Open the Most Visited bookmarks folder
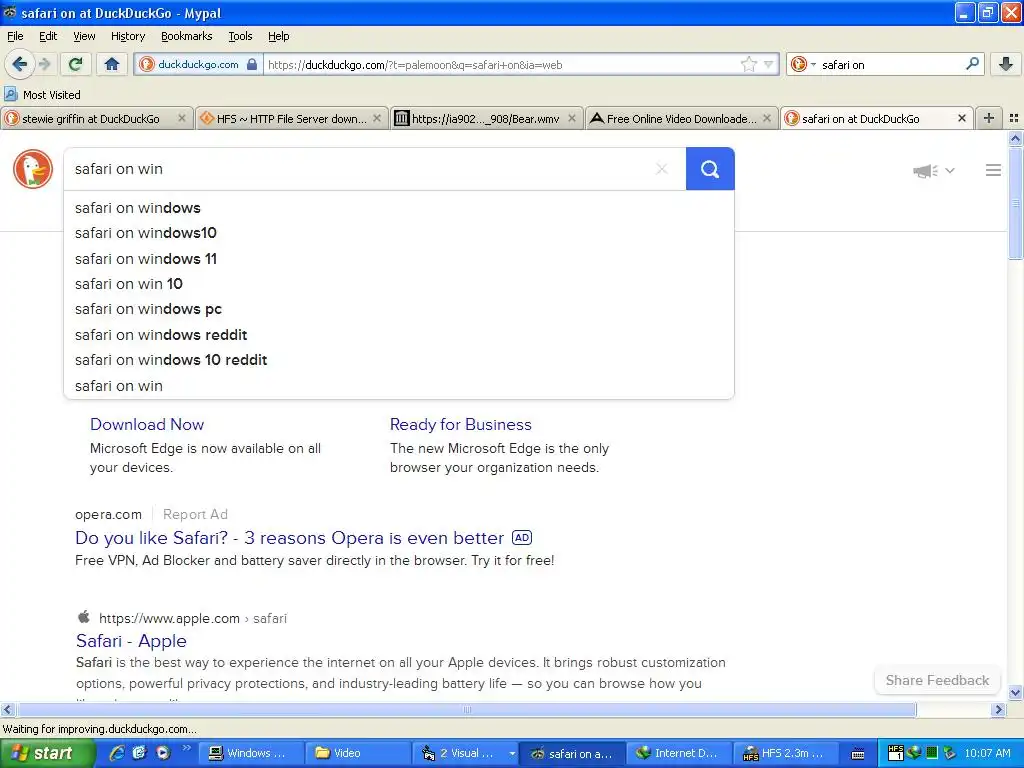 pyautogui.click(x=42, y=95)
